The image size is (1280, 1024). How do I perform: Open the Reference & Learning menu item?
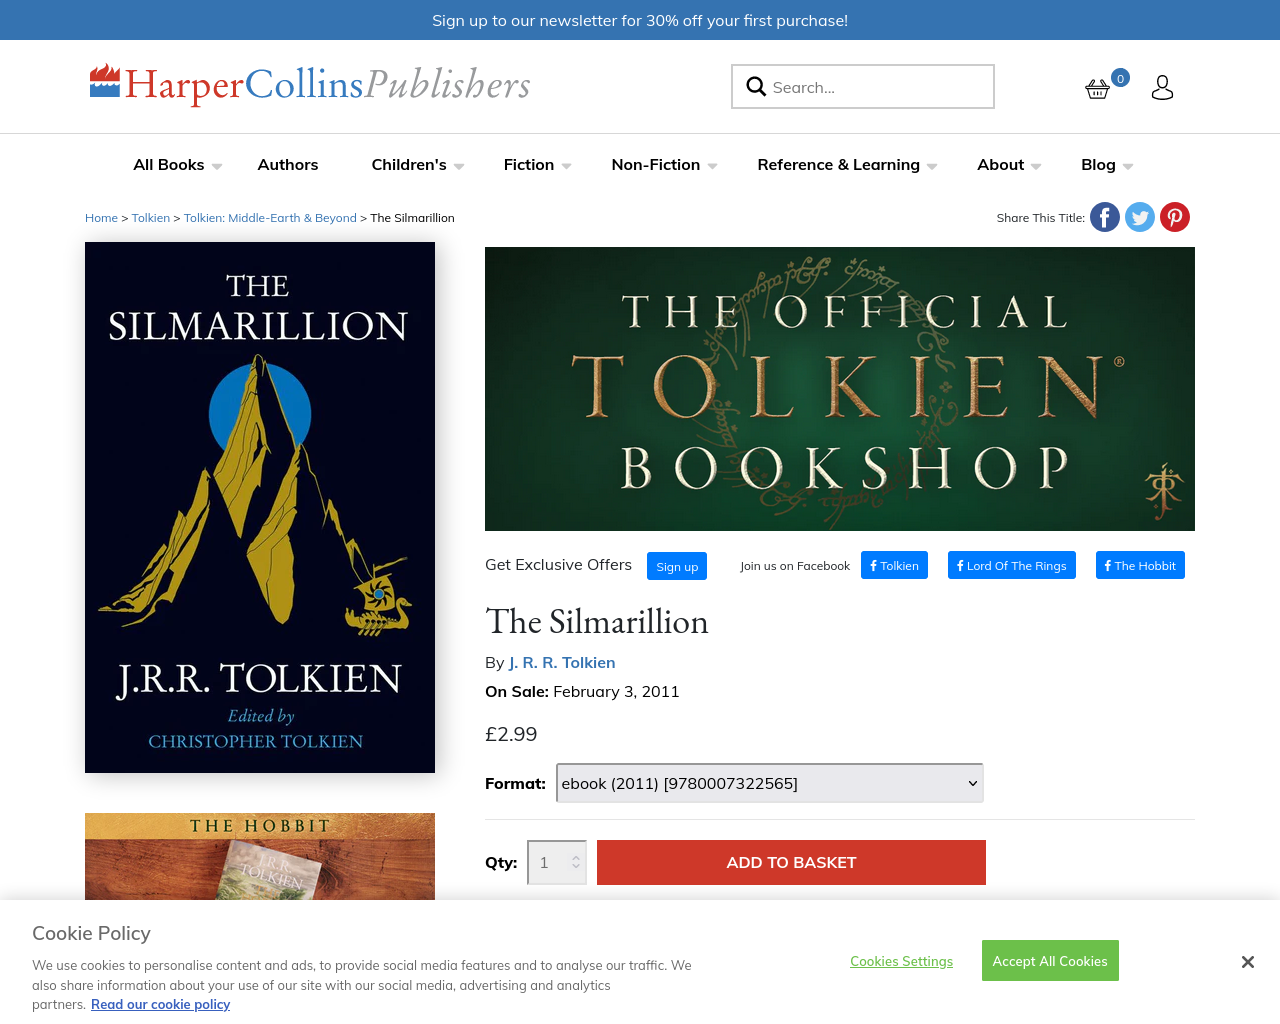coord(839,165)
